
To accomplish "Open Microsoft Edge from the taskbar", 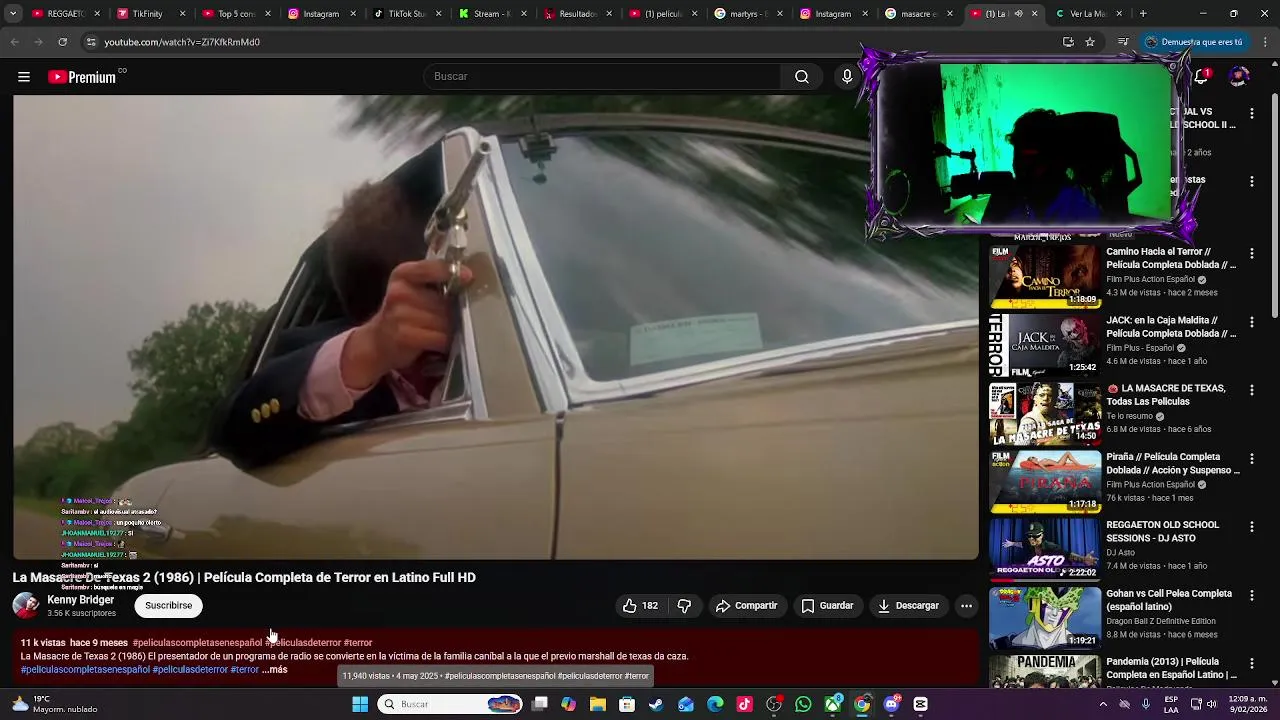I will tap(715, 704).
